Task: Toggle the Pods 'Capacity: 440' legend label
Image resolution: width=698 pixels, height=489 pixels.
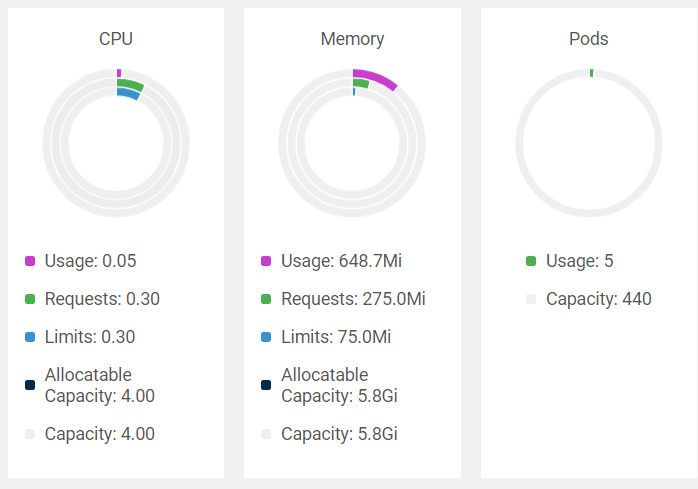Action: pos(598,299)
